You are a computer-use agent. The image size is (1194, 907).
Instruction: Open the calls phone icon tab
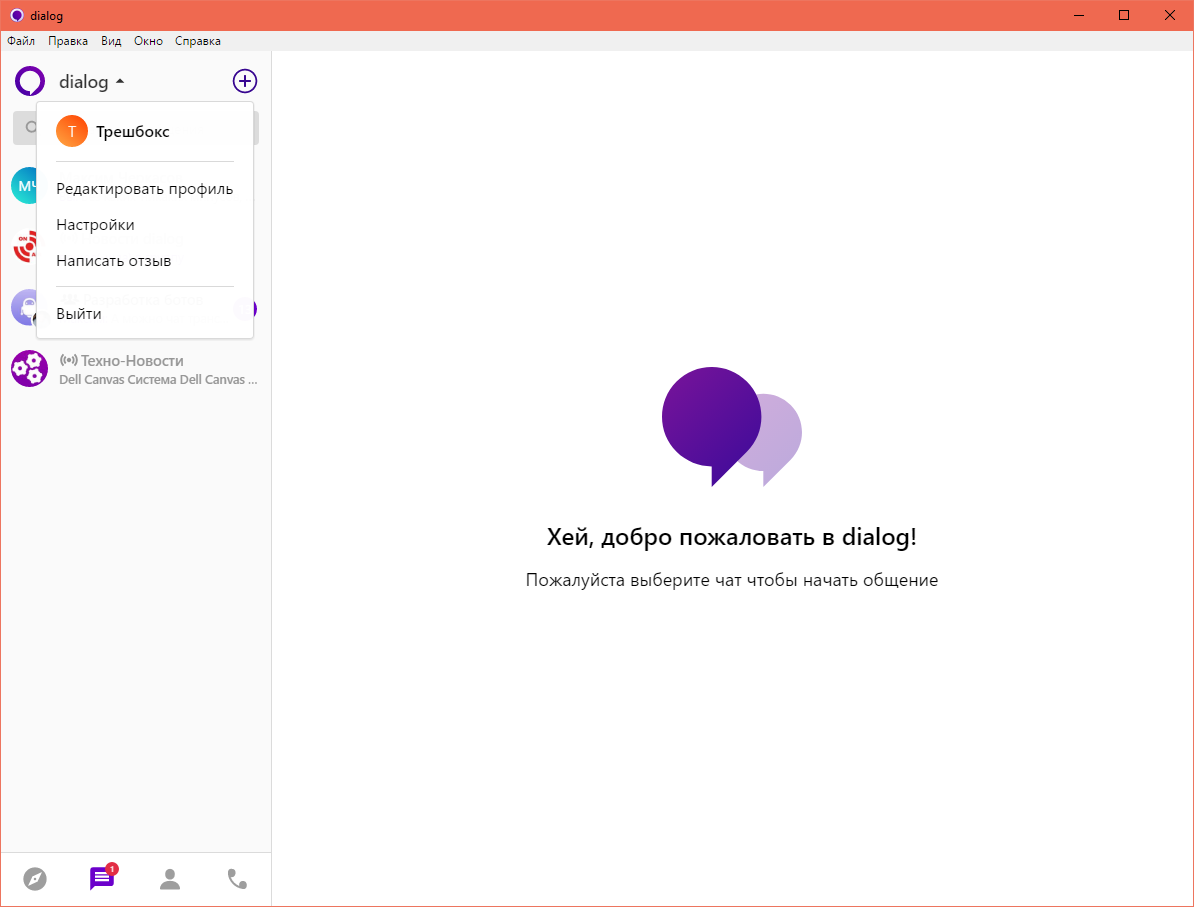pyautogui.click(x=237, y=879)
